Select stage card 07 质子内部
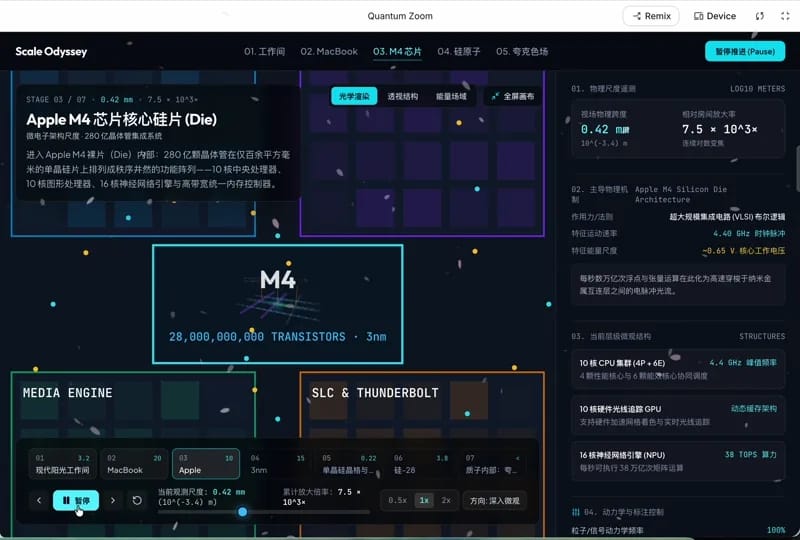 point(493,464)
